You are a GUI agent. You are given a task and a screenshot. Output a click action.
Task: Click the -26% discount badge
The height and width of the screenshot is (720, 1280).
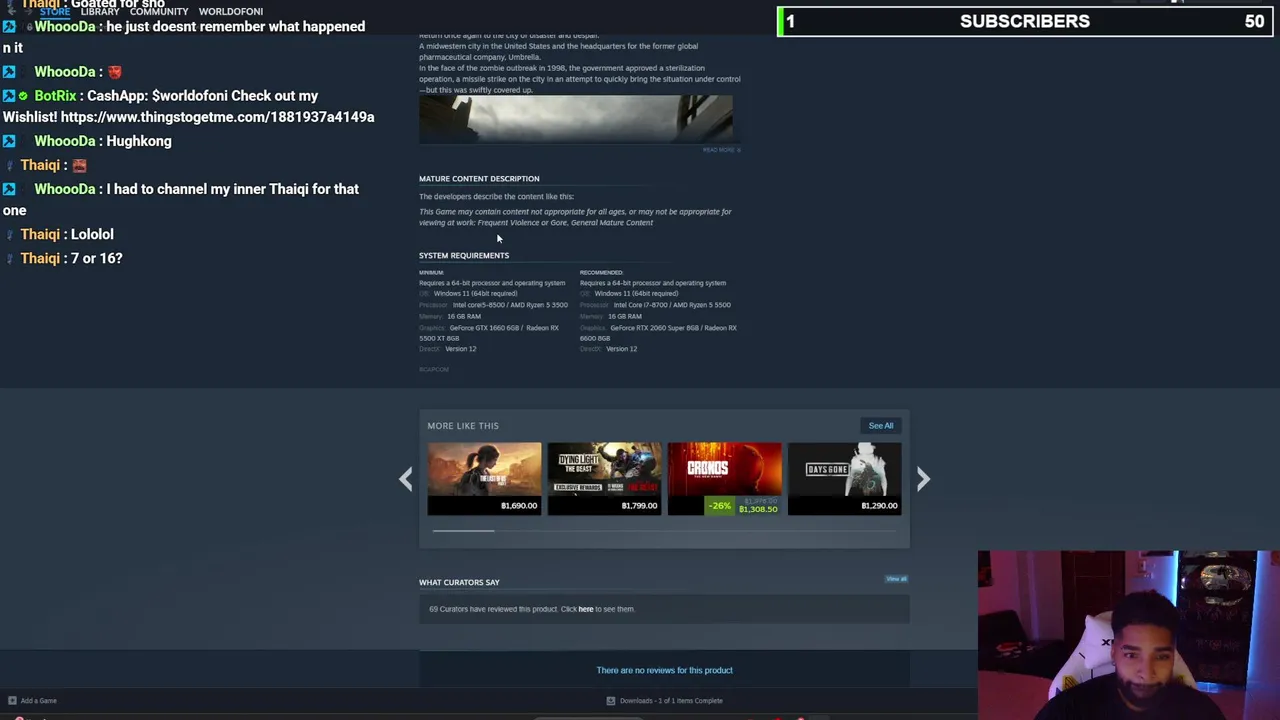720,506
